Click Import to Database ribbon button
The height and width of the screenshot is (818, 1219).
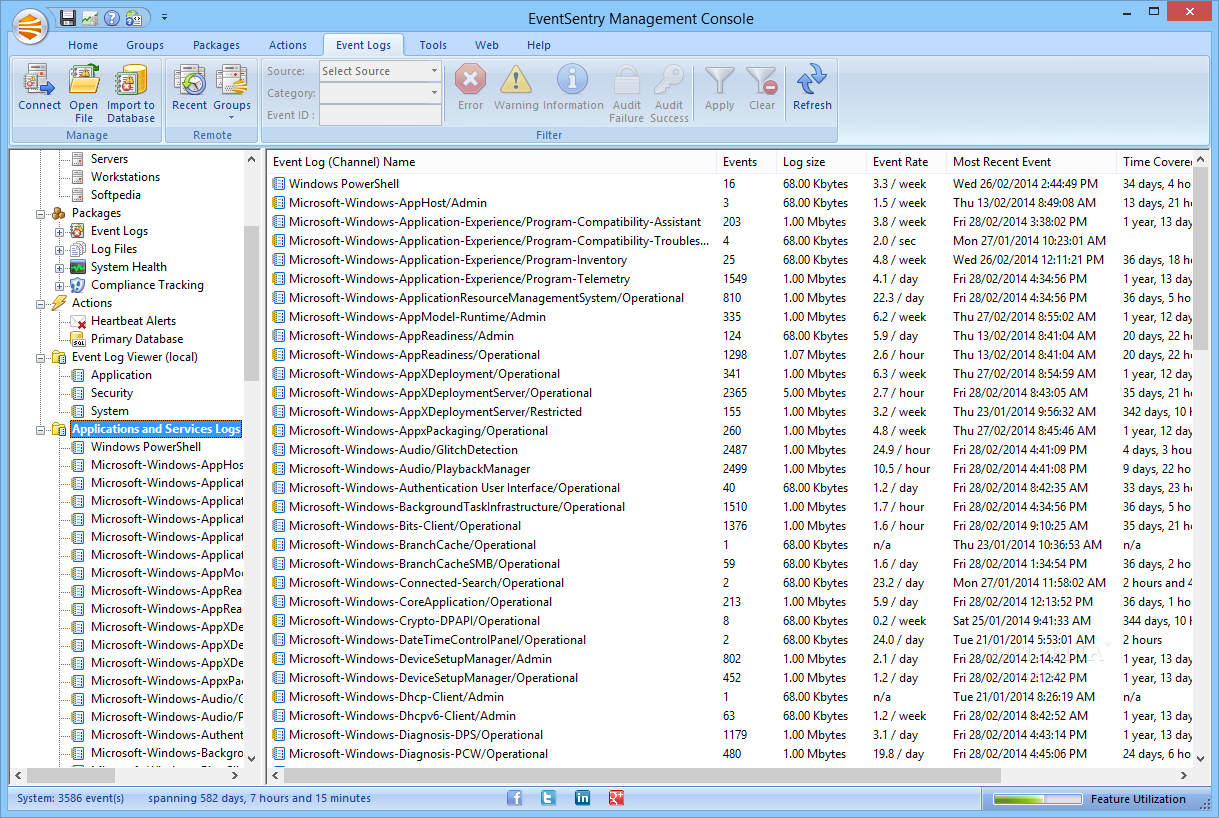pyautogui.click(x=131, y=93)
